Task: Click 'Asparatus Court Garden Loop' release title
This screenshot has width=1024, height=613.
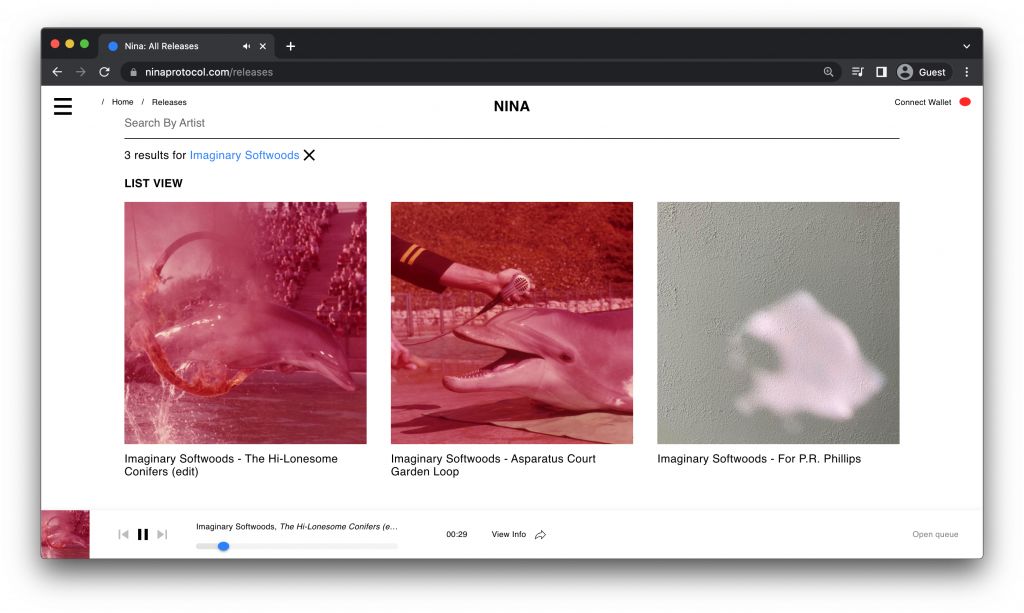Action: [x=493, y=465]
